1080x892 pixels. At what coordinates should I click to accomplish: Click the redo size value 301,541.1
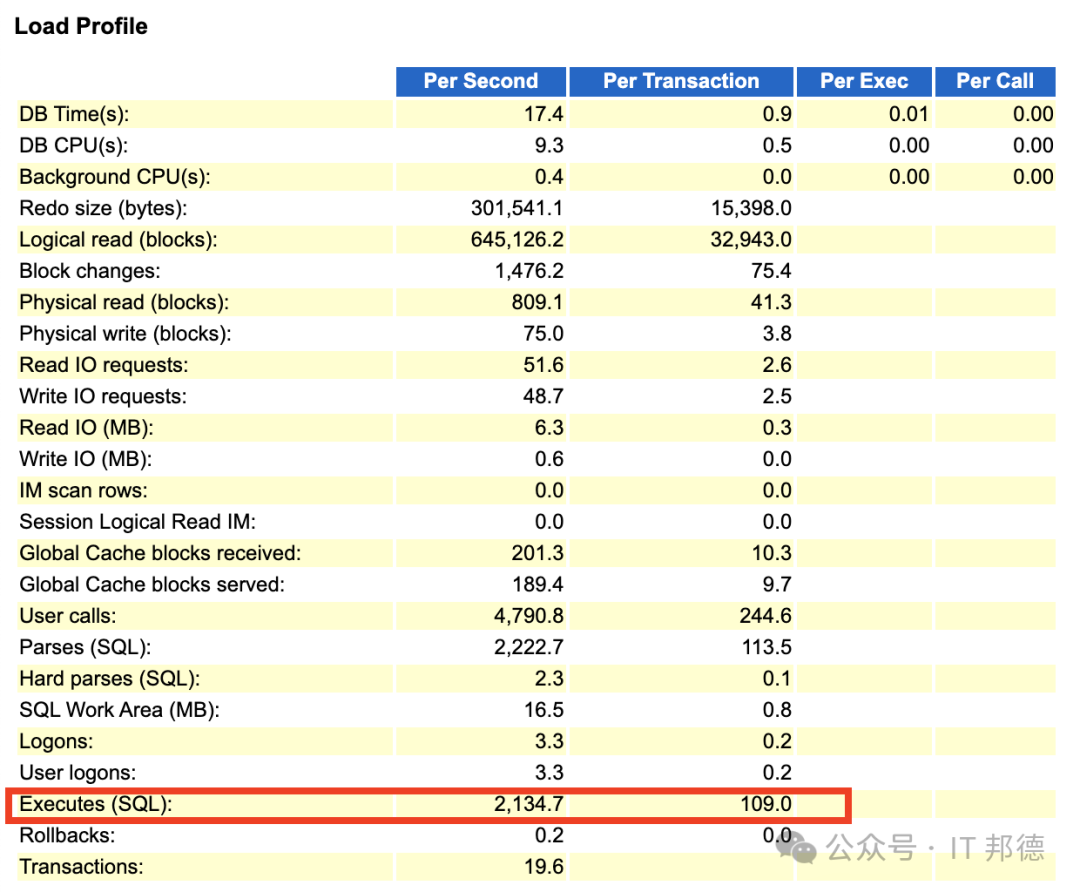[x=517, y=209]
